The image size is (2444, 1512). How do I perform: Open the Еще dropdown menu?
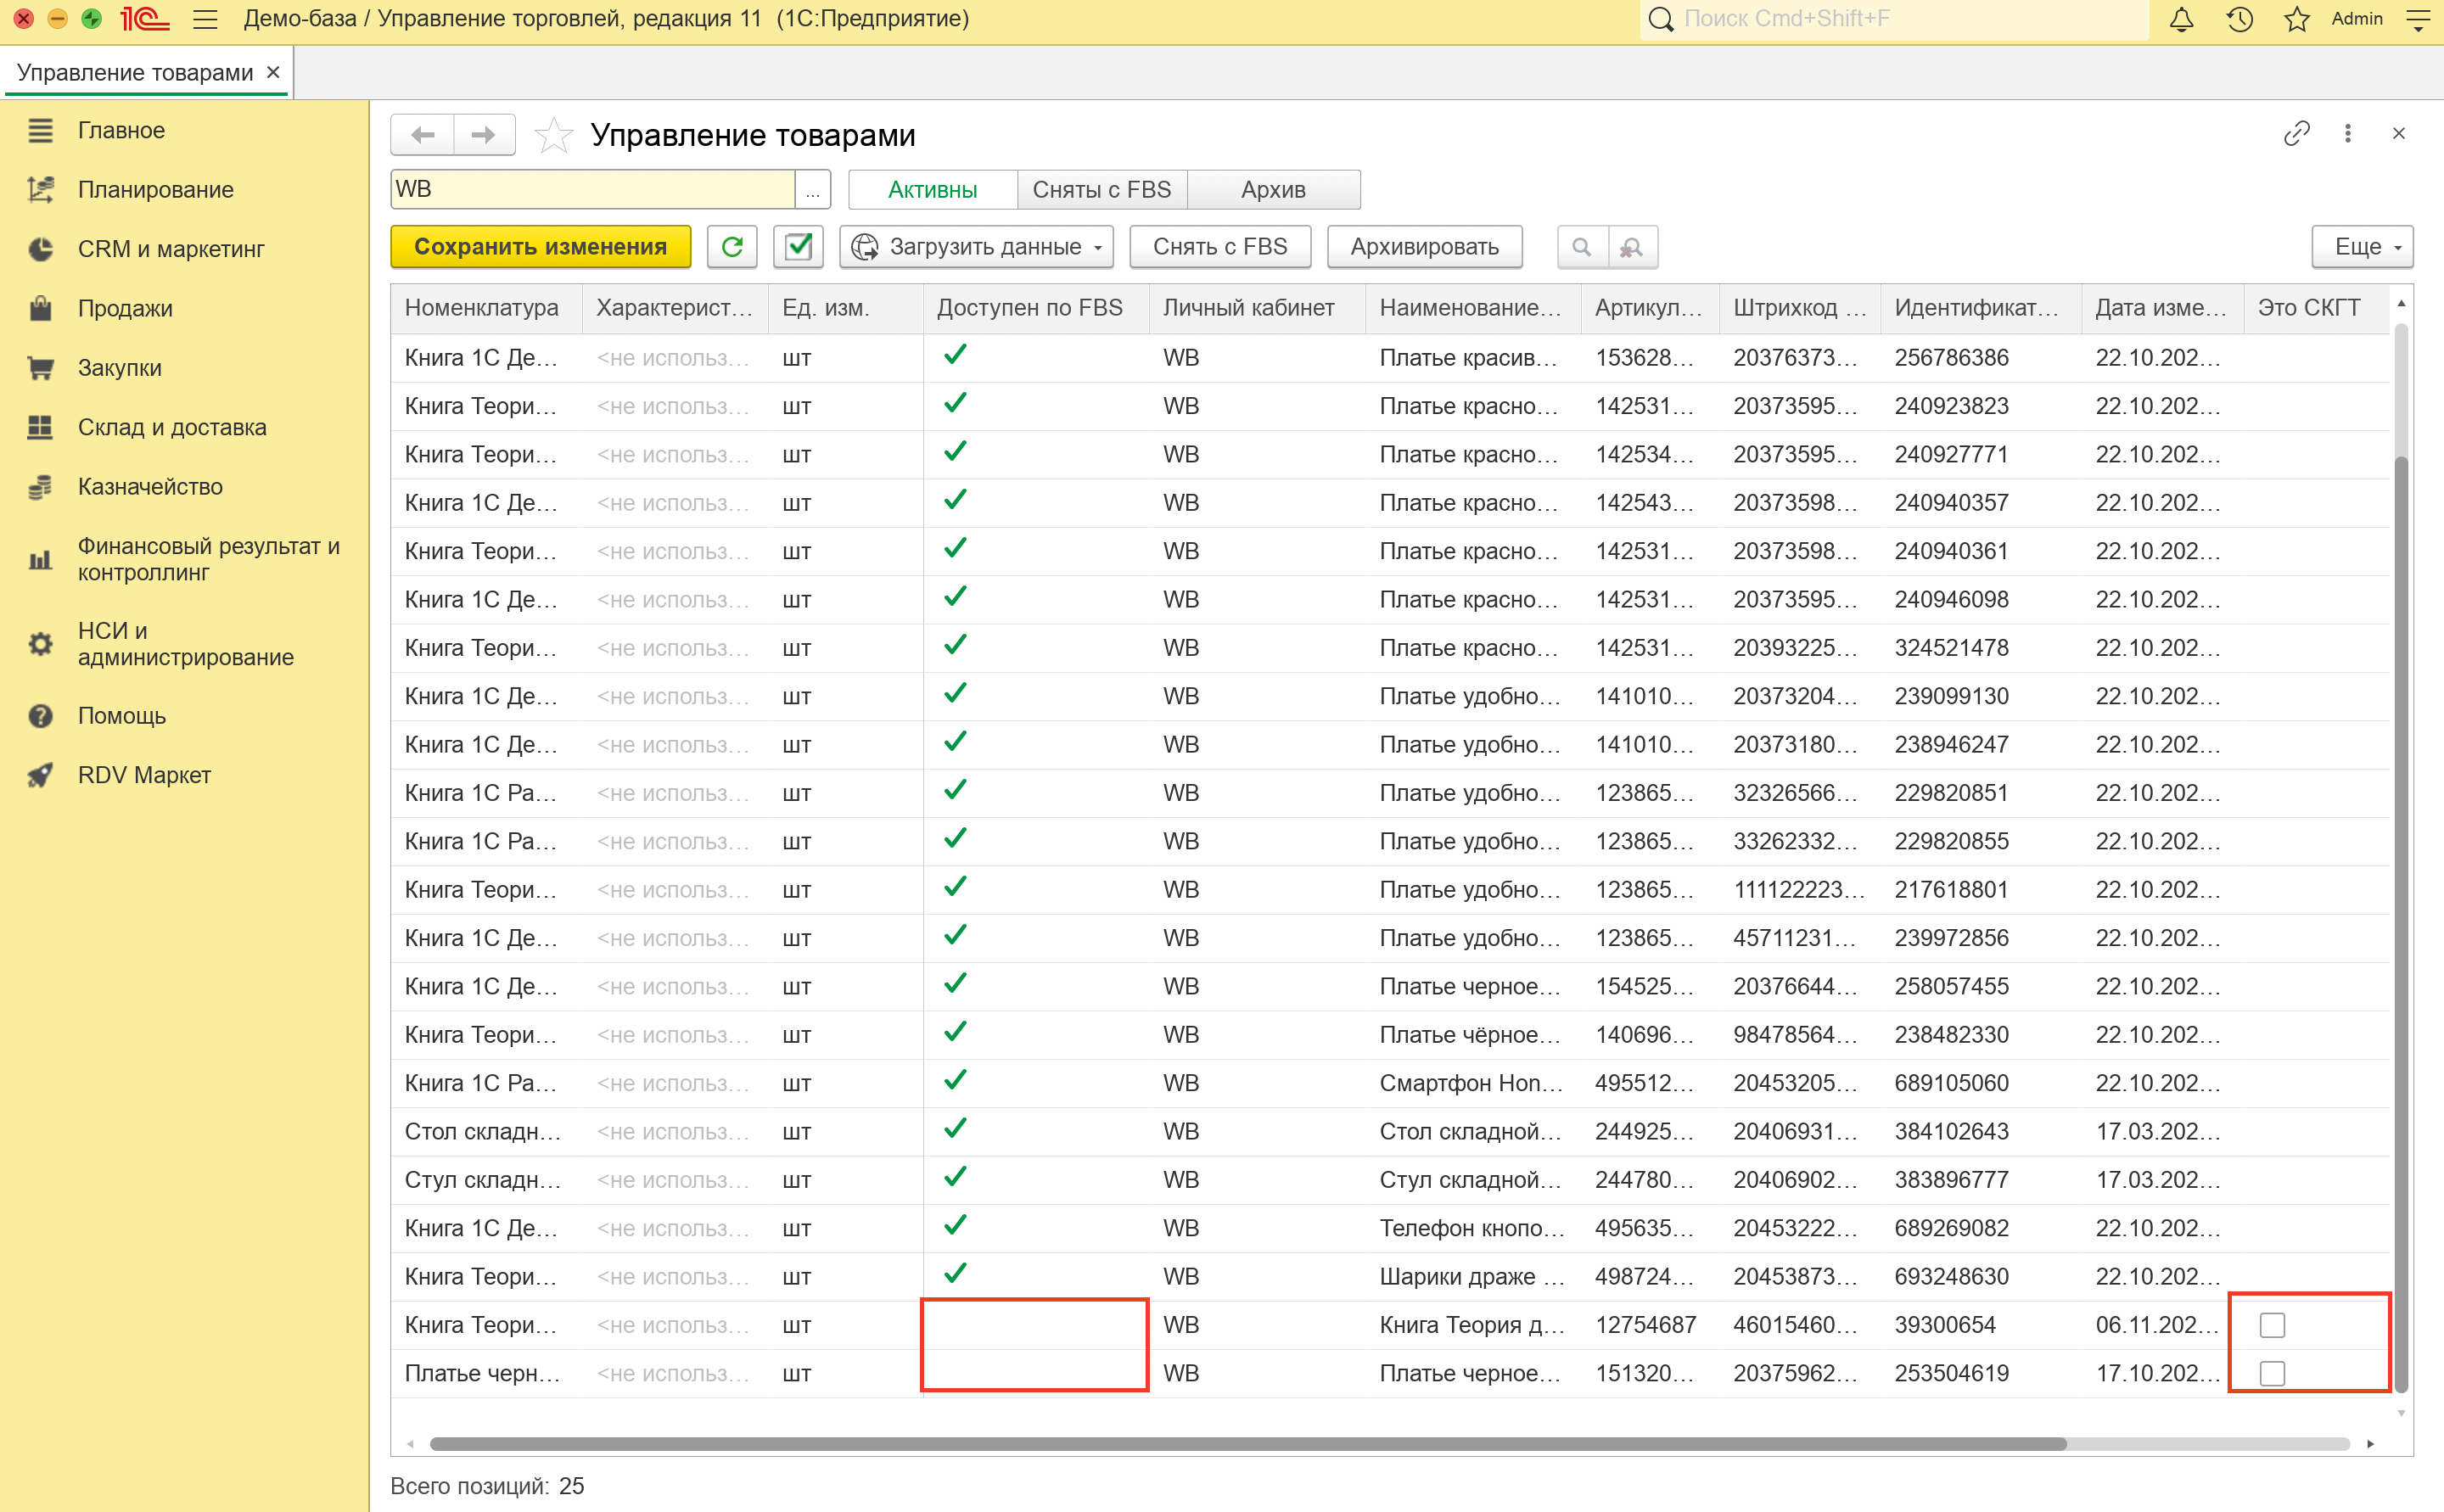2361,247
